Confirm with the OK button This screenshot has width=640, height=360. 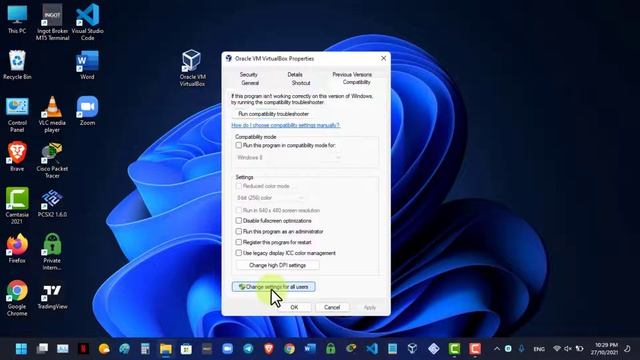coord(294,307)
